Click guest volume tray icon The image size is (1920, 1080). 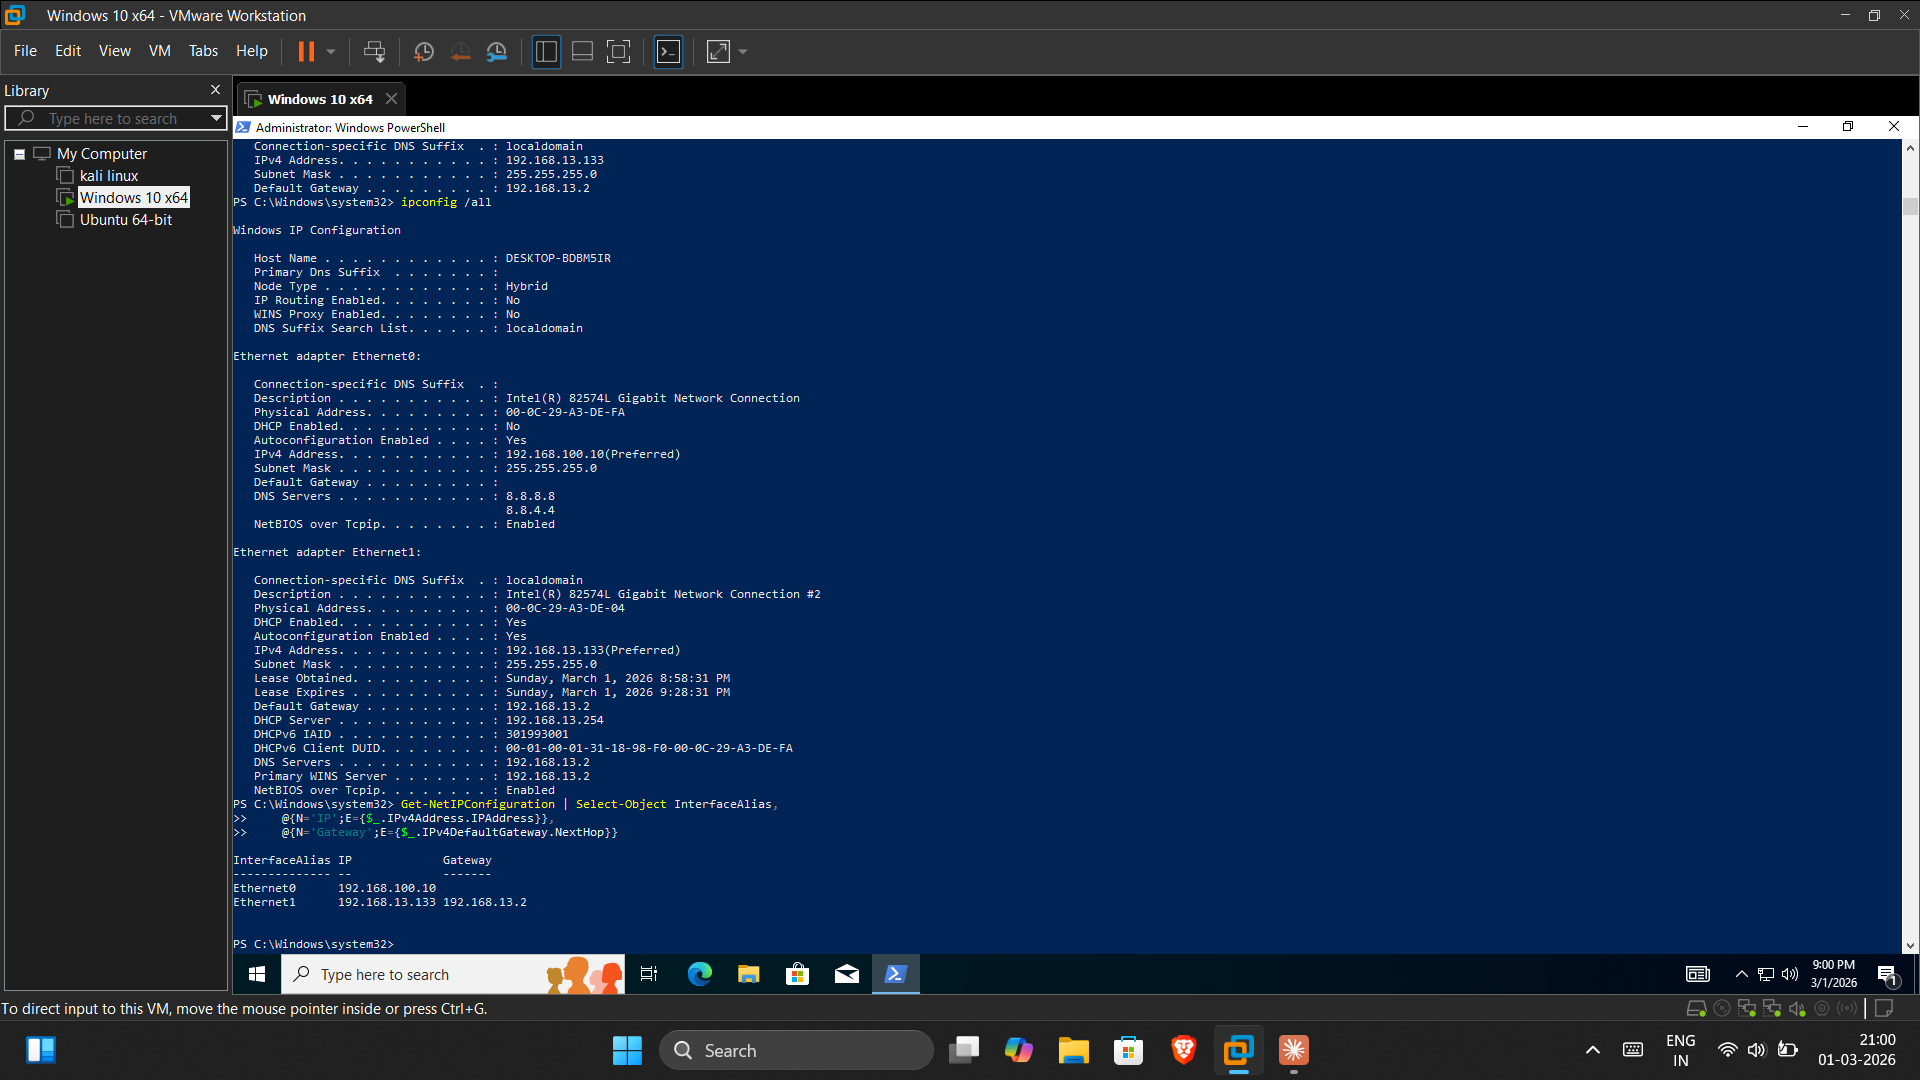tap(1790, 974)
